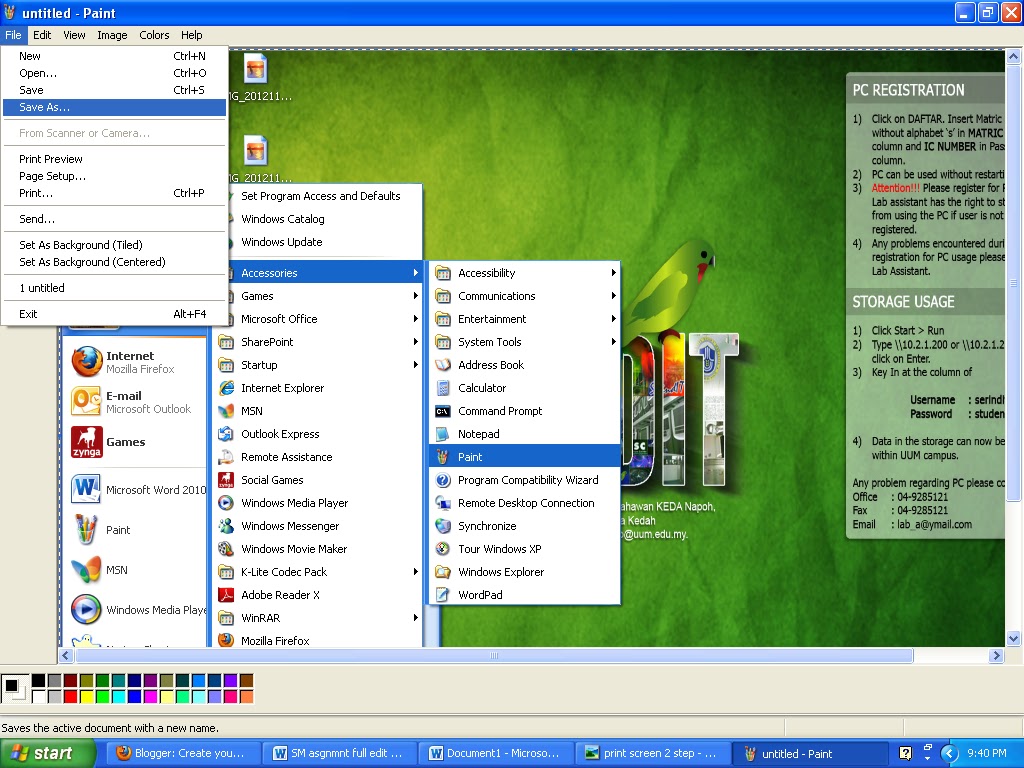Switch to SM asgnmnt full edit Word taskbar button

click(339, 753)
